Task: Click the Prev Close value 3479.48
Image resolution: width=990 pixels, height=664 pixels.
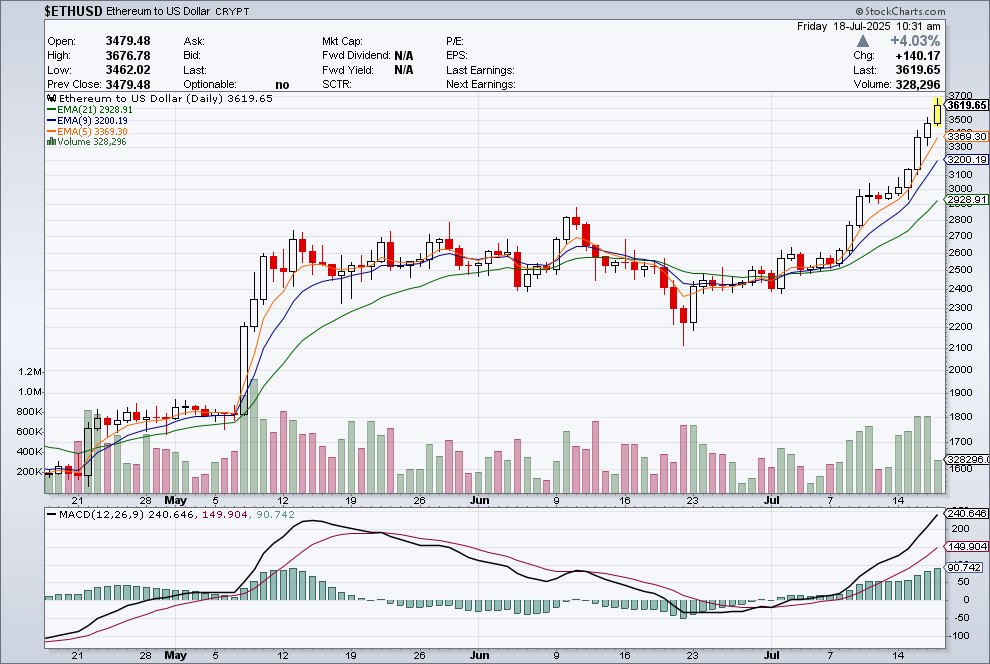Action: coord(128,85)
